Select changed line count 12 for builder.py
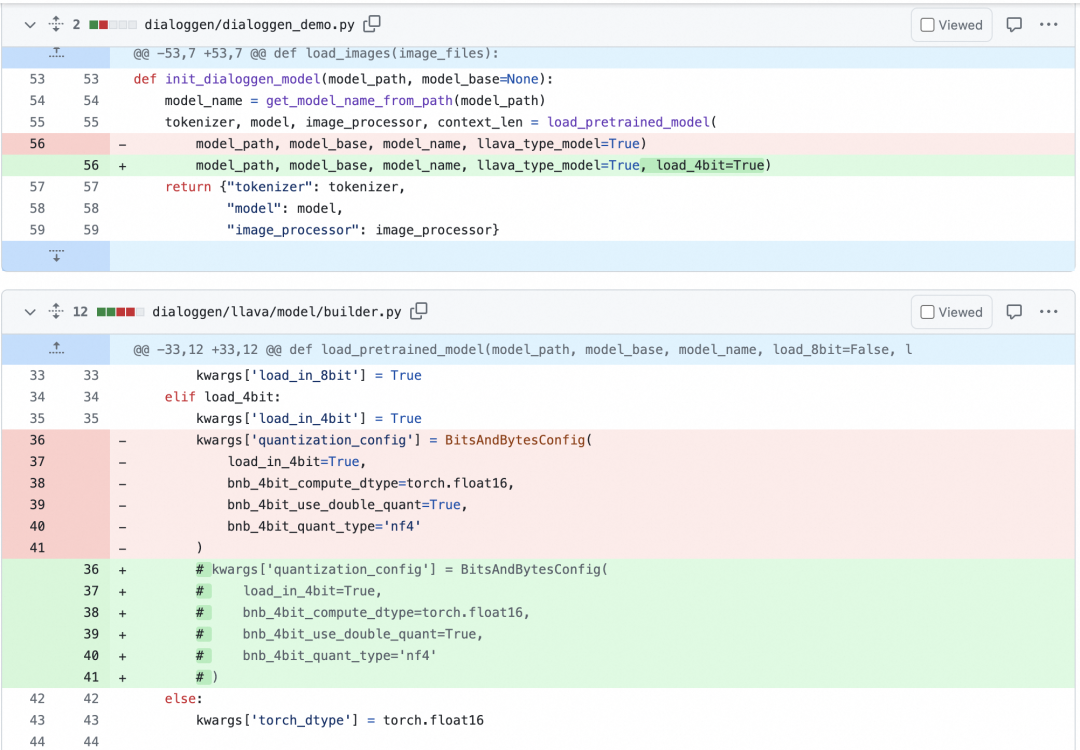Viewport: 1080px width, 750px height. click(x=80, y=312)
